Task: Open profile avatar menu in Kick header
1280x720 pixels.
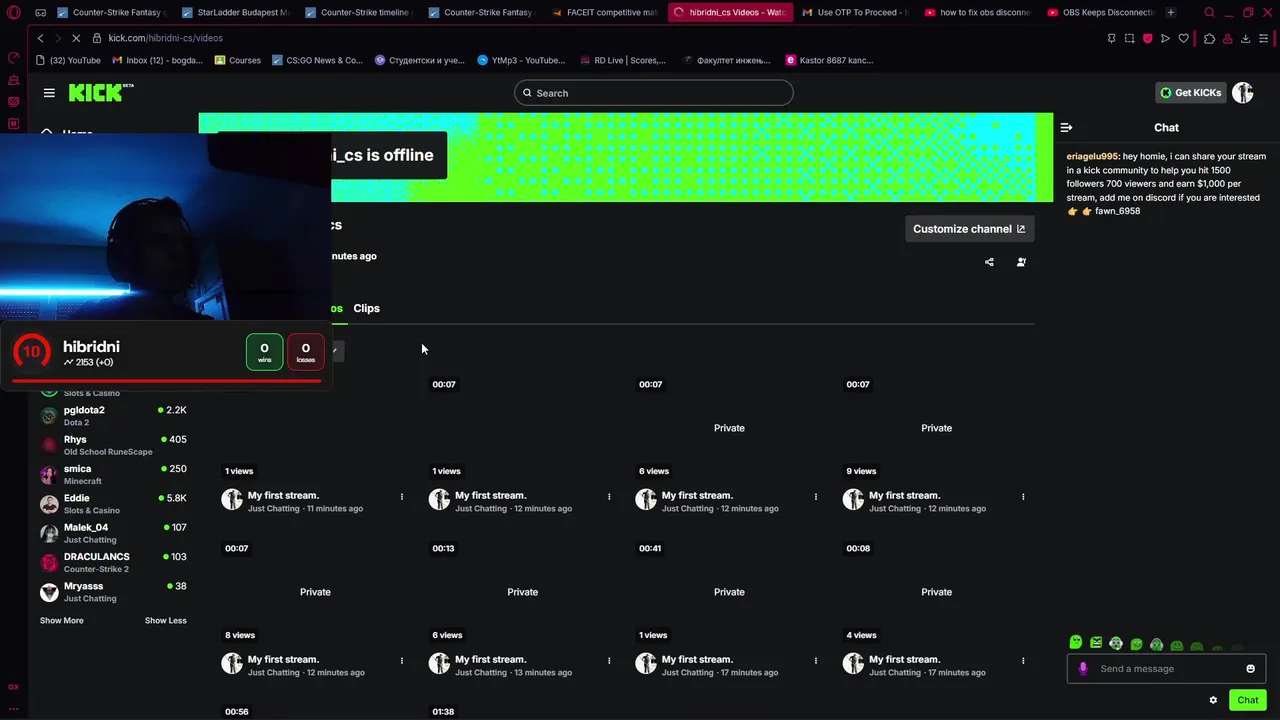Action: pyautogui.click(x=1243, y=93)
